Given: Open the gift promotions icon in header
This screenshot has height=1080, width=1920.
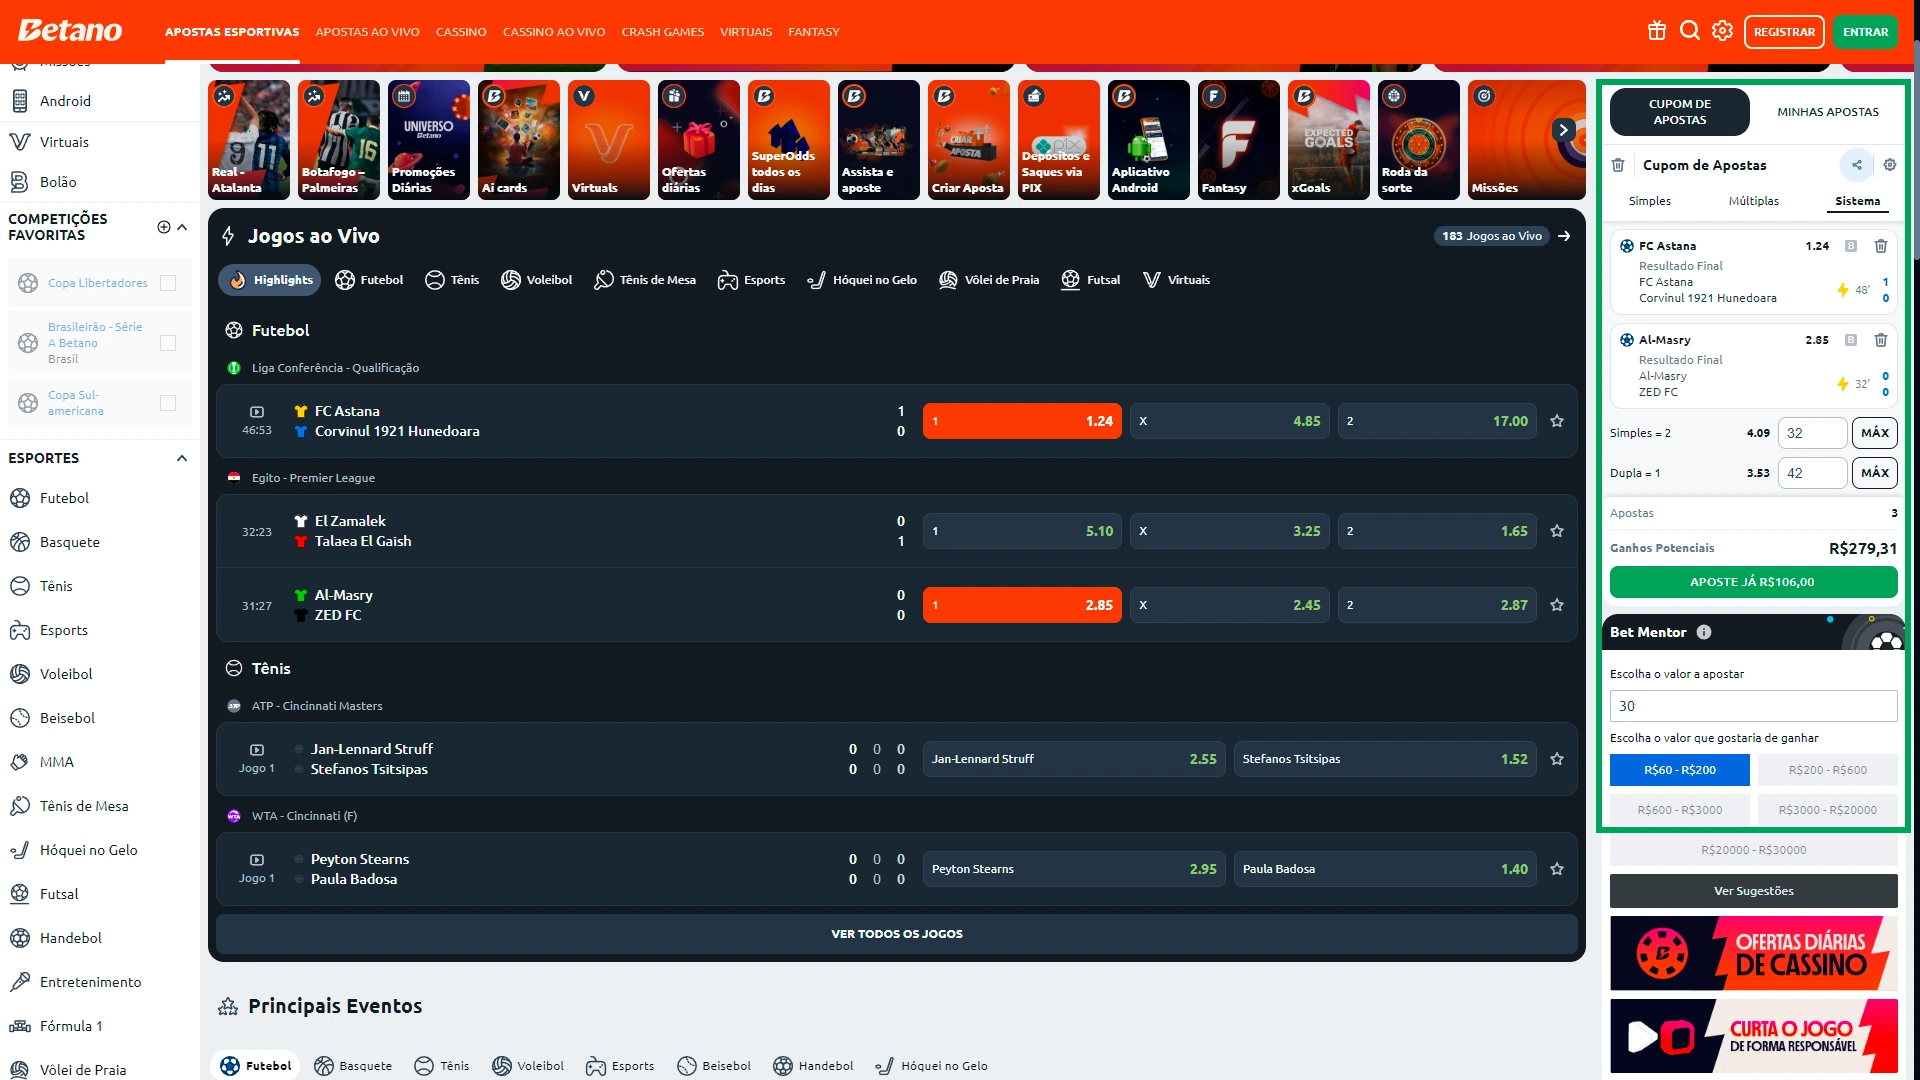Looking at the screenshot, I should pos(1657,31).
